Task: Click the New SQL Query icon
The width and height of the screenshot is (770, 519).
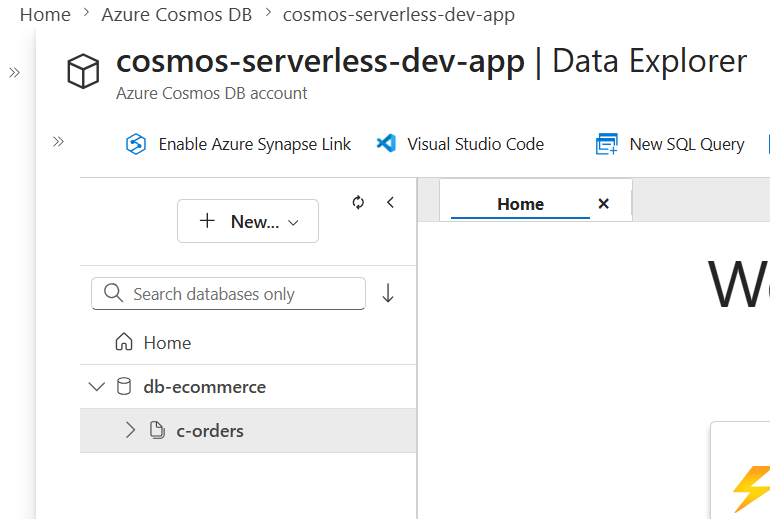Action: (606, 144)
